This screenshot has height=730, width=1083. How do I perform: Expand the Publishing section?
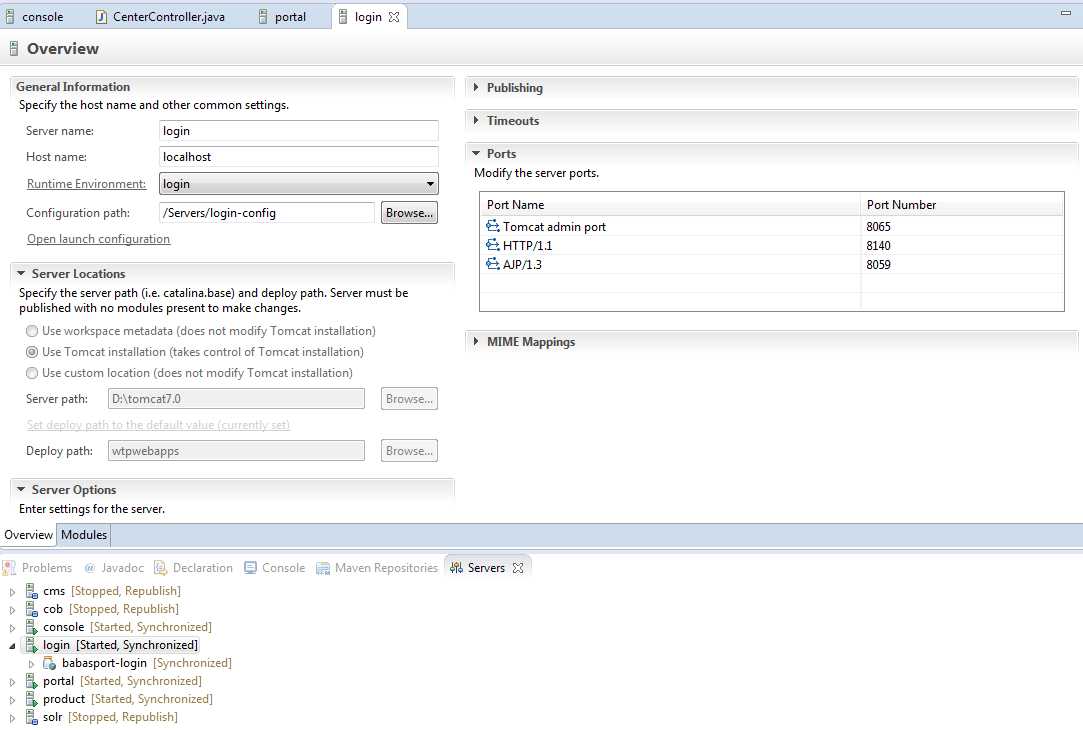point(476,87)
